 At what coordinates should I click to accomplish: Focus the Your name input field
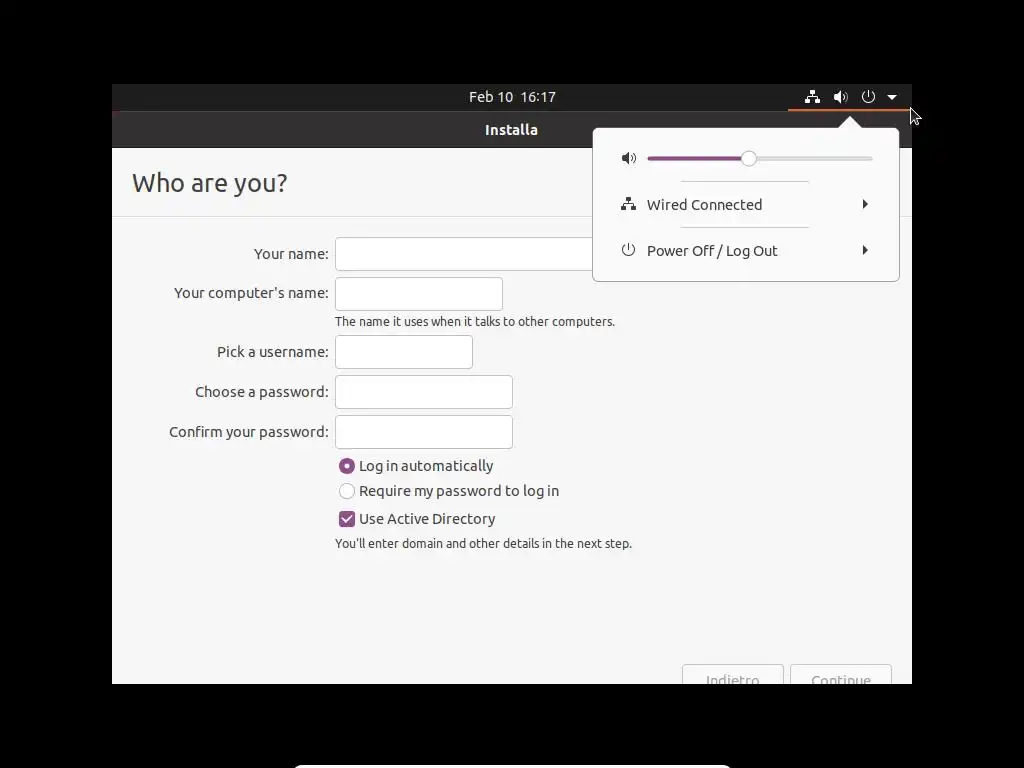tap(464, 254)
